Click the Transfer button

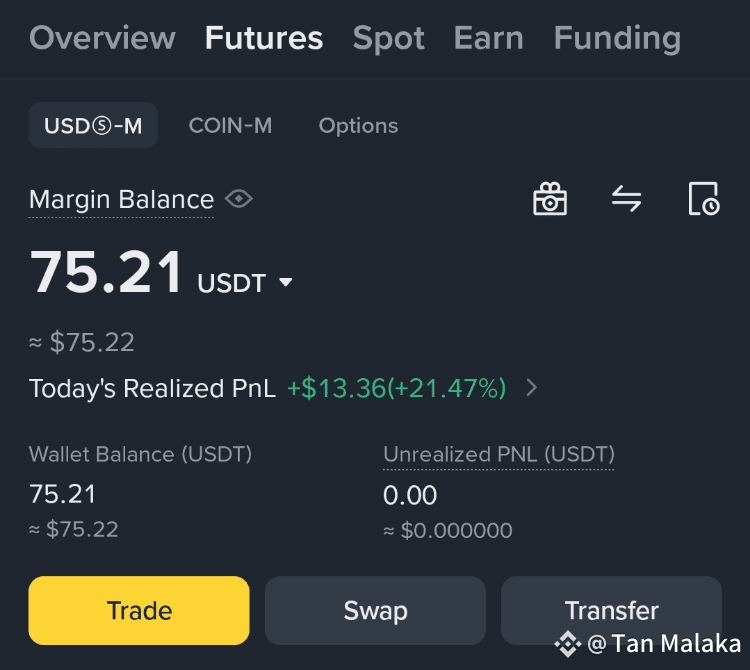tap(612, 611)
